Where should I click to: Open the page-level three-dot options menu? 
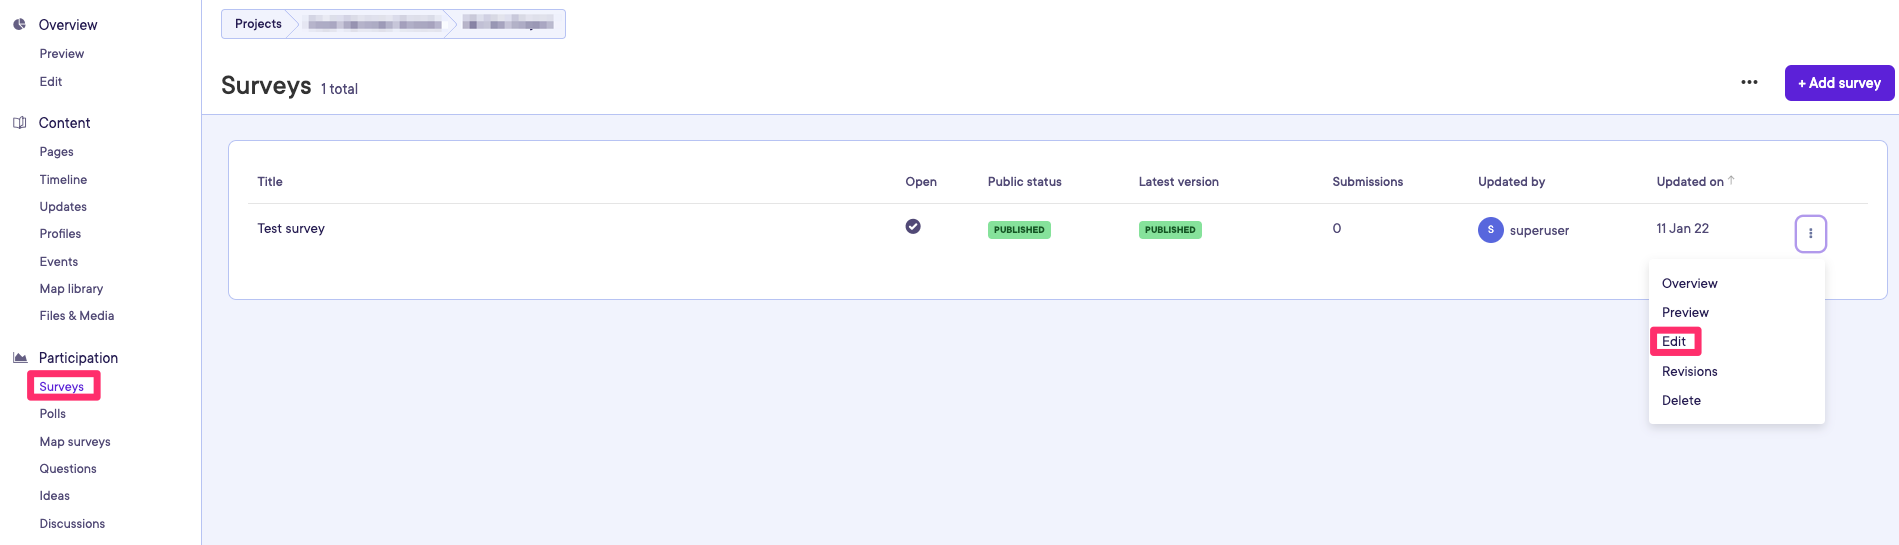(1749, 82)
